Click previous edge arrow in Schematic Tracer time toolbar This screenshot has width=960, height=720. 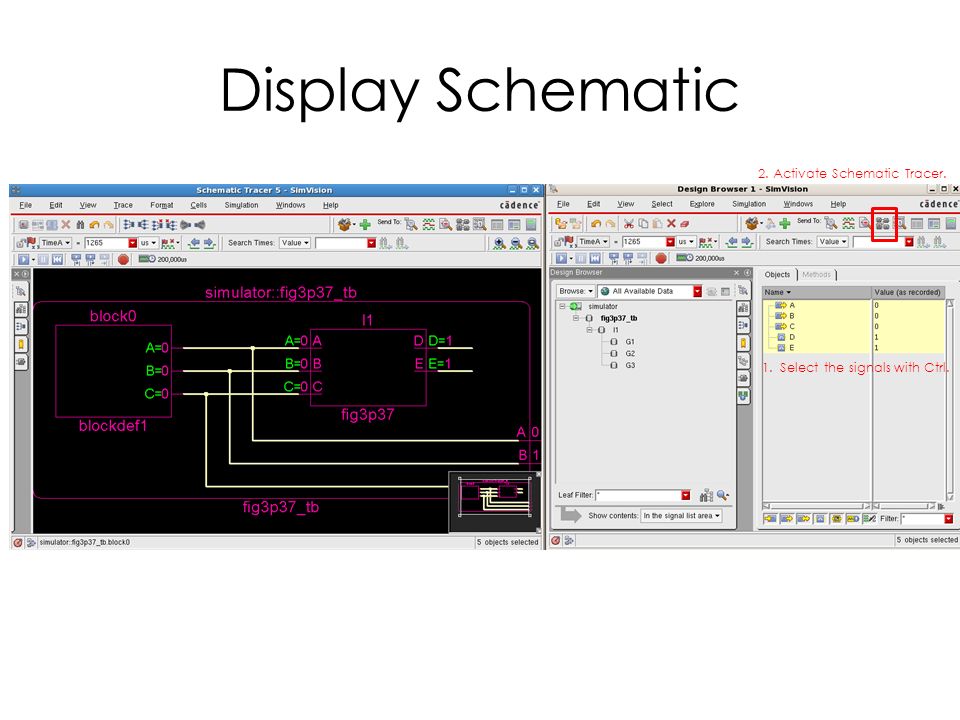194,243
